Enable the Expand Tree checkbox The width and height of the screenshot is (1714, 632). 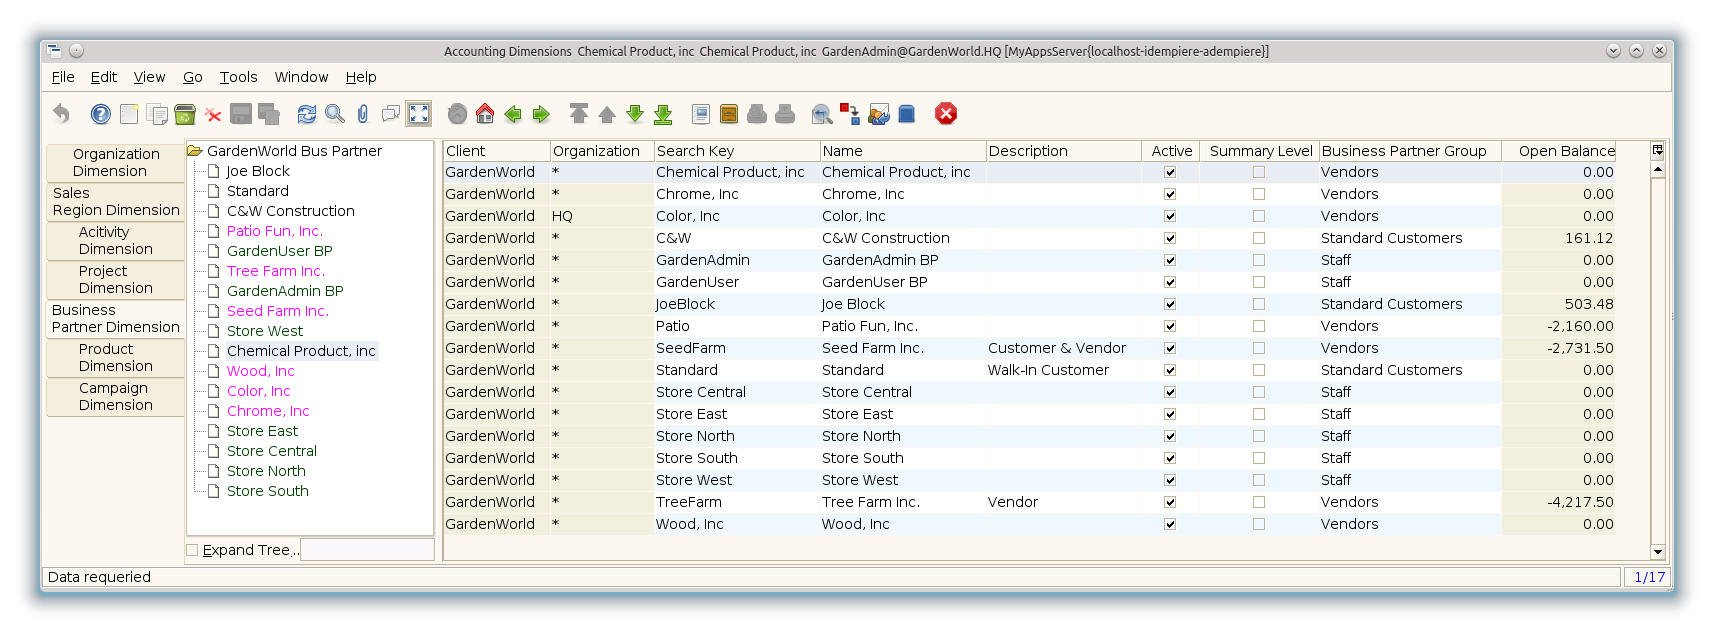point(193,550)
